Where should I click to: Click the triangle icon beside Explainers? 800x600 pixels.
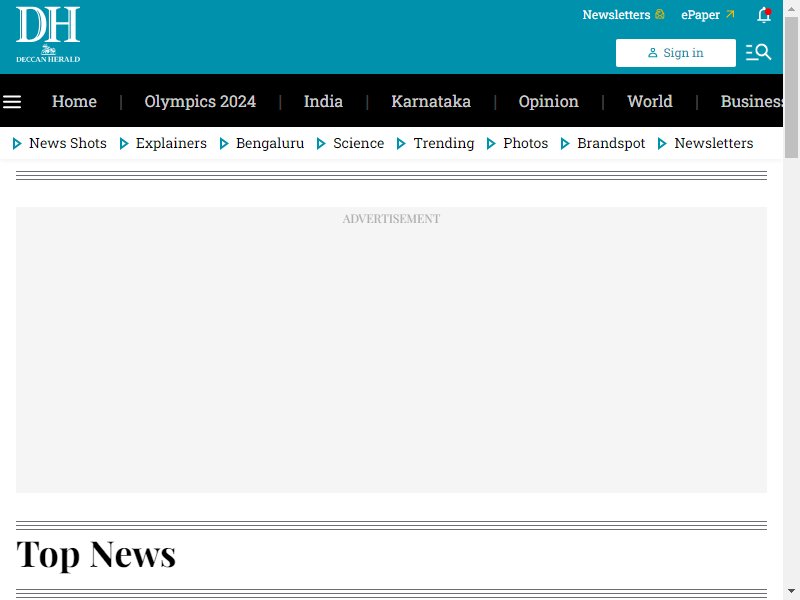point(123,143)
